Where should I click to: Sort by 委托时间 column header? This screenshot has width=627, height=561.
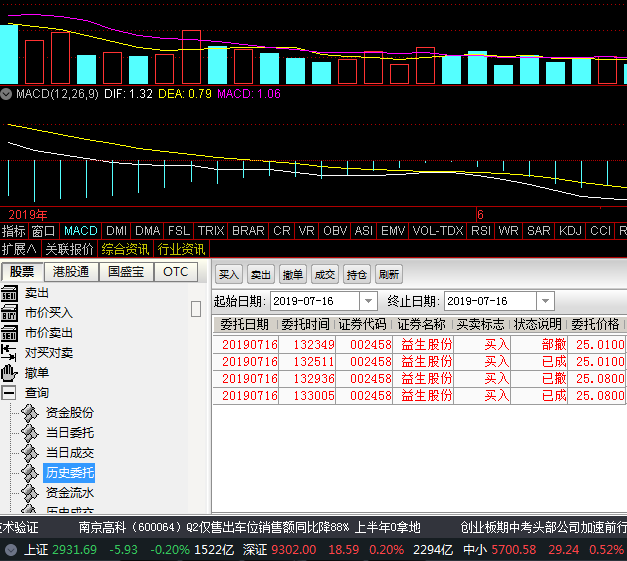(306, 324)
